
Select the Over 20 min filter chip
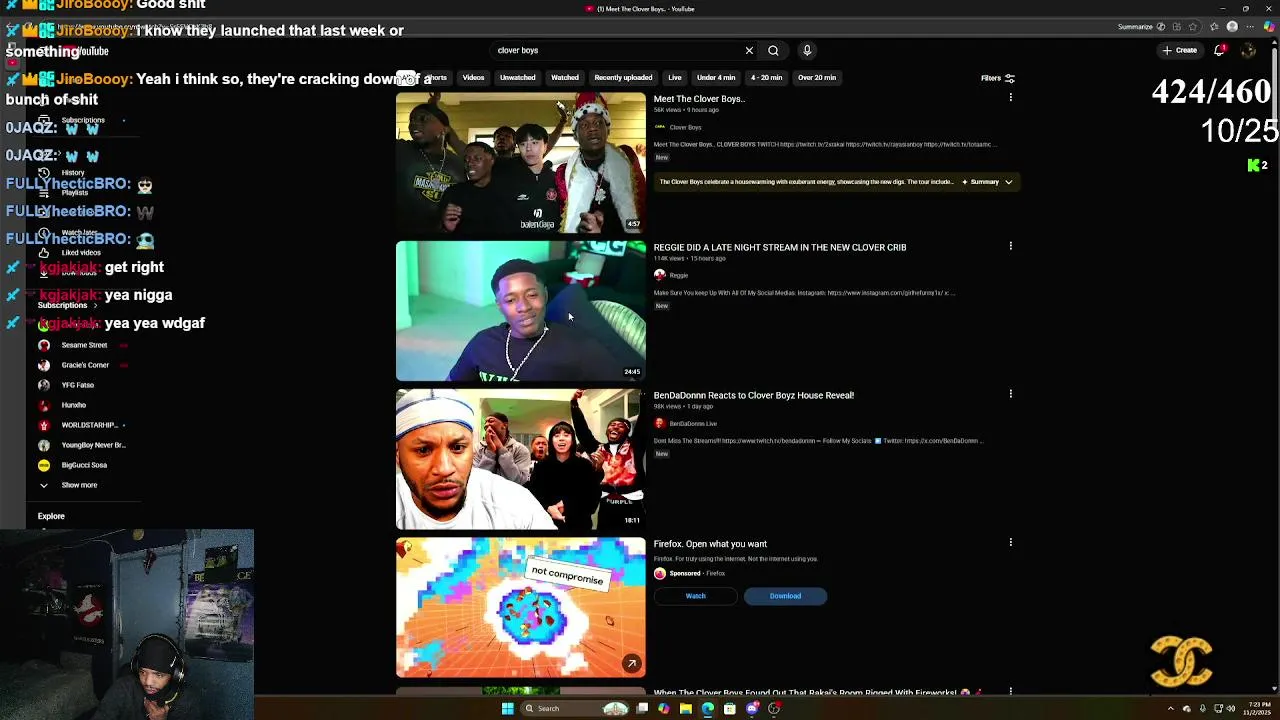(817, 78)
